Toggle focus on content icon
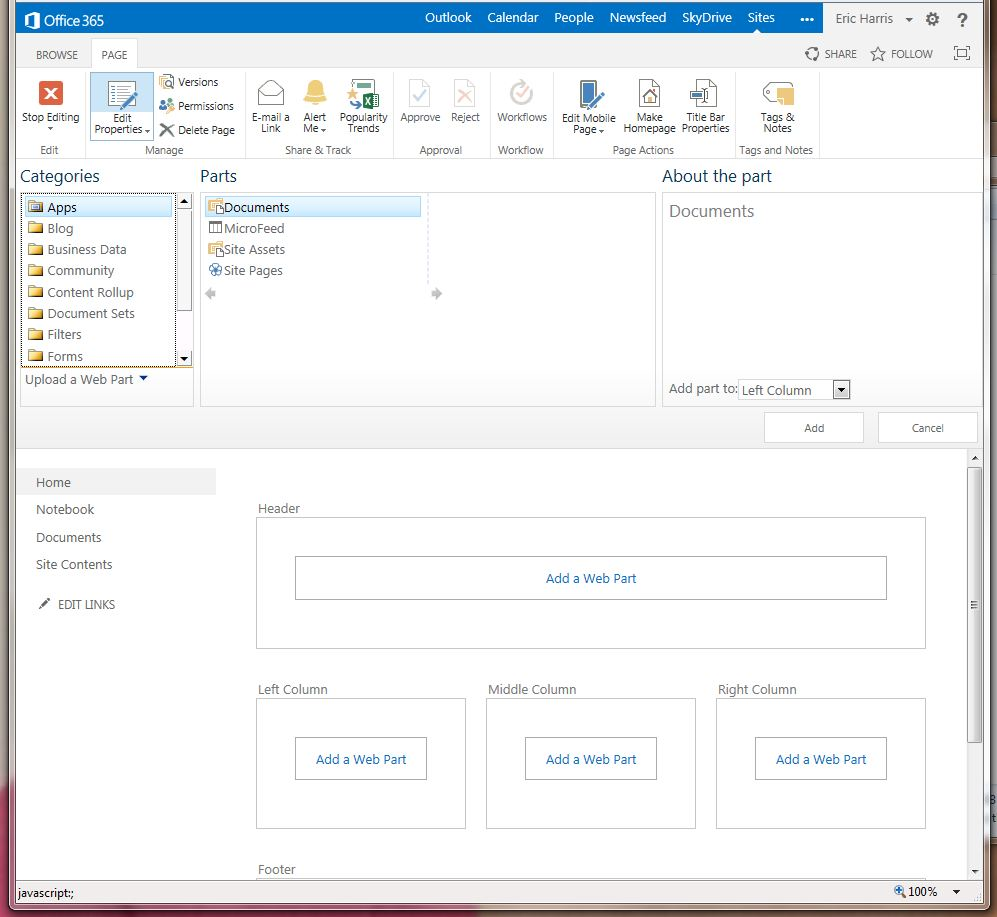Viewport: 997px width, 917px height. pos(962,53)
